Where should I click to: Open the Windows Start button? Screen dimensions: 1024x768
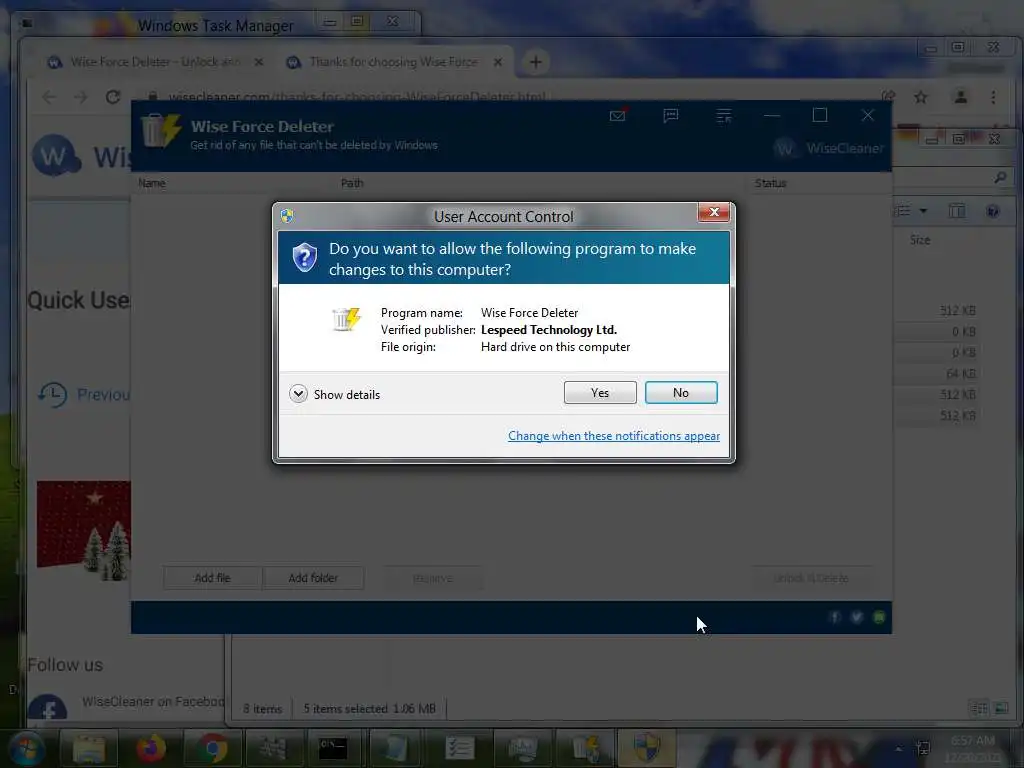27,748
